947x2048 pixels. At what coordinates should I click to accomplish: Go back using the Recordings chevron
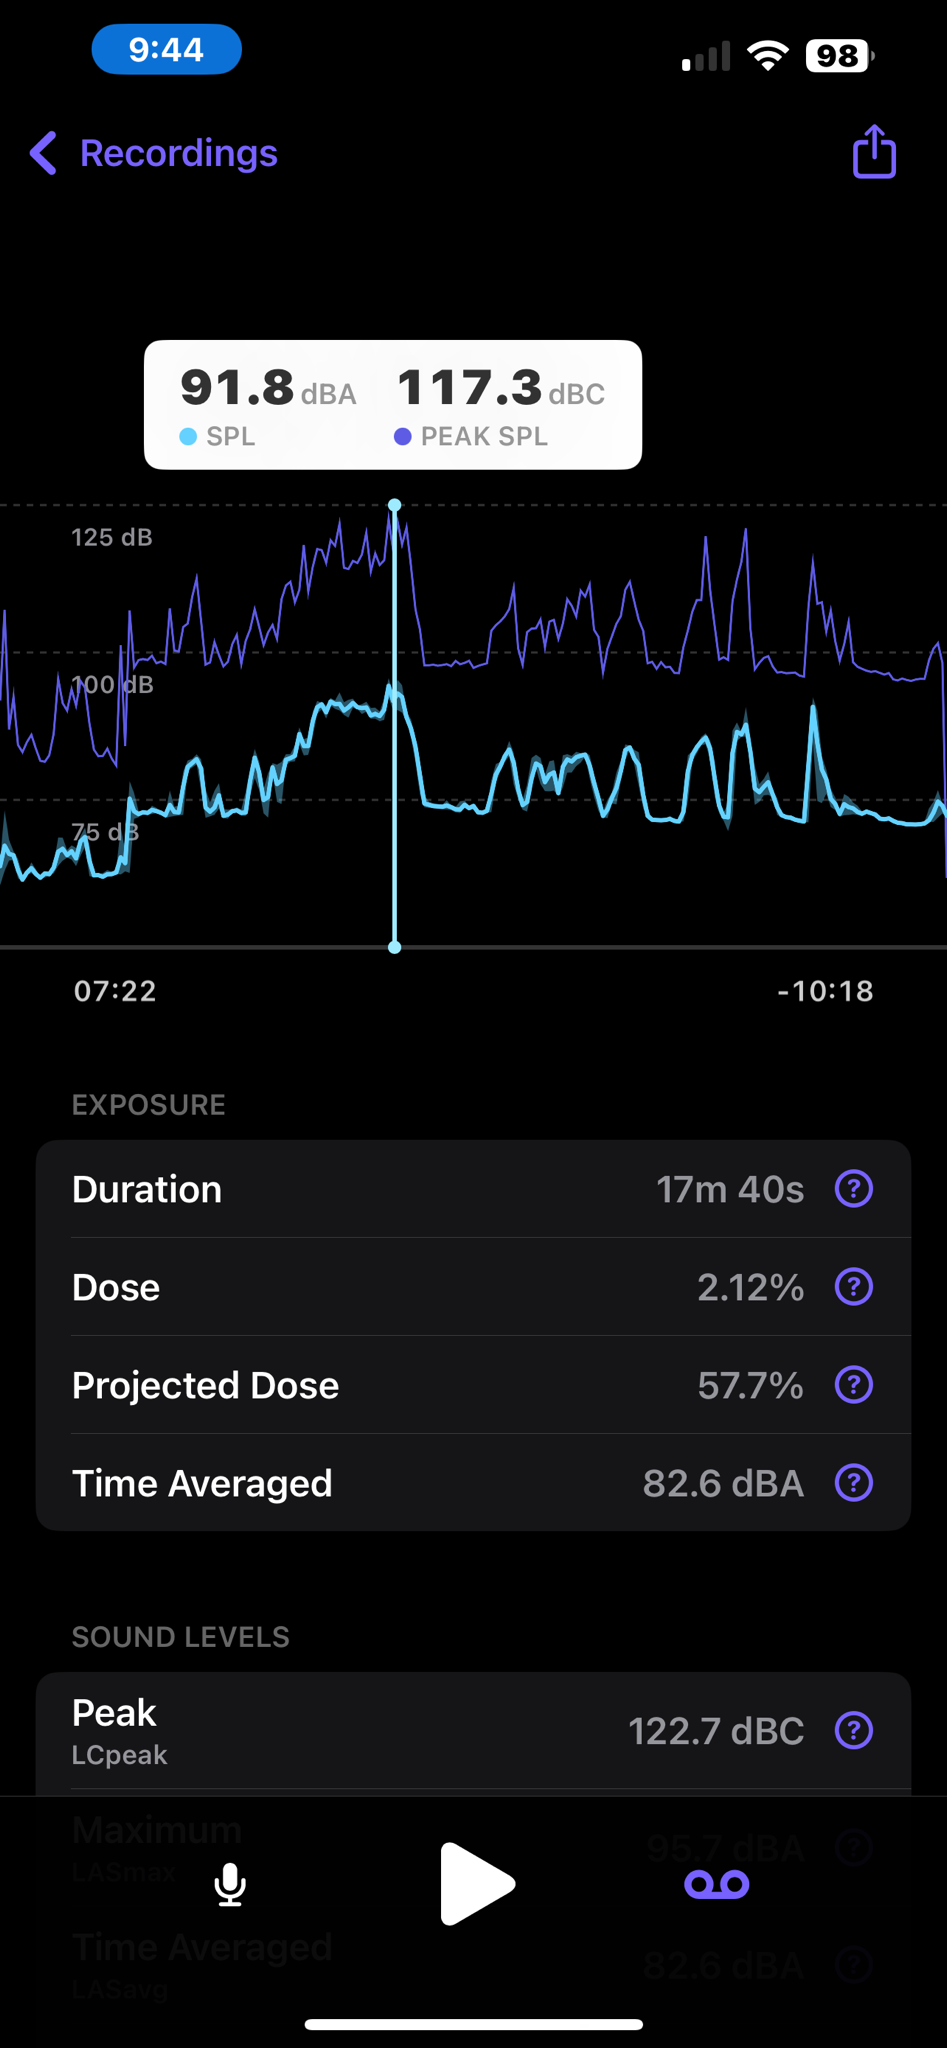tap(43, 153)
